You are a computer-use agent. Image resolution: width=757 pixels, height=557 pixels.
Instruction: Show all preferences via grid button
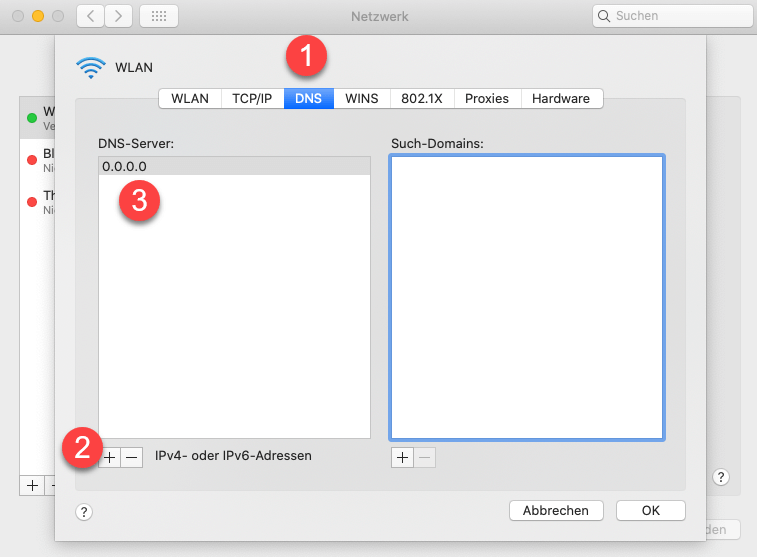click(x=159, y=17)
